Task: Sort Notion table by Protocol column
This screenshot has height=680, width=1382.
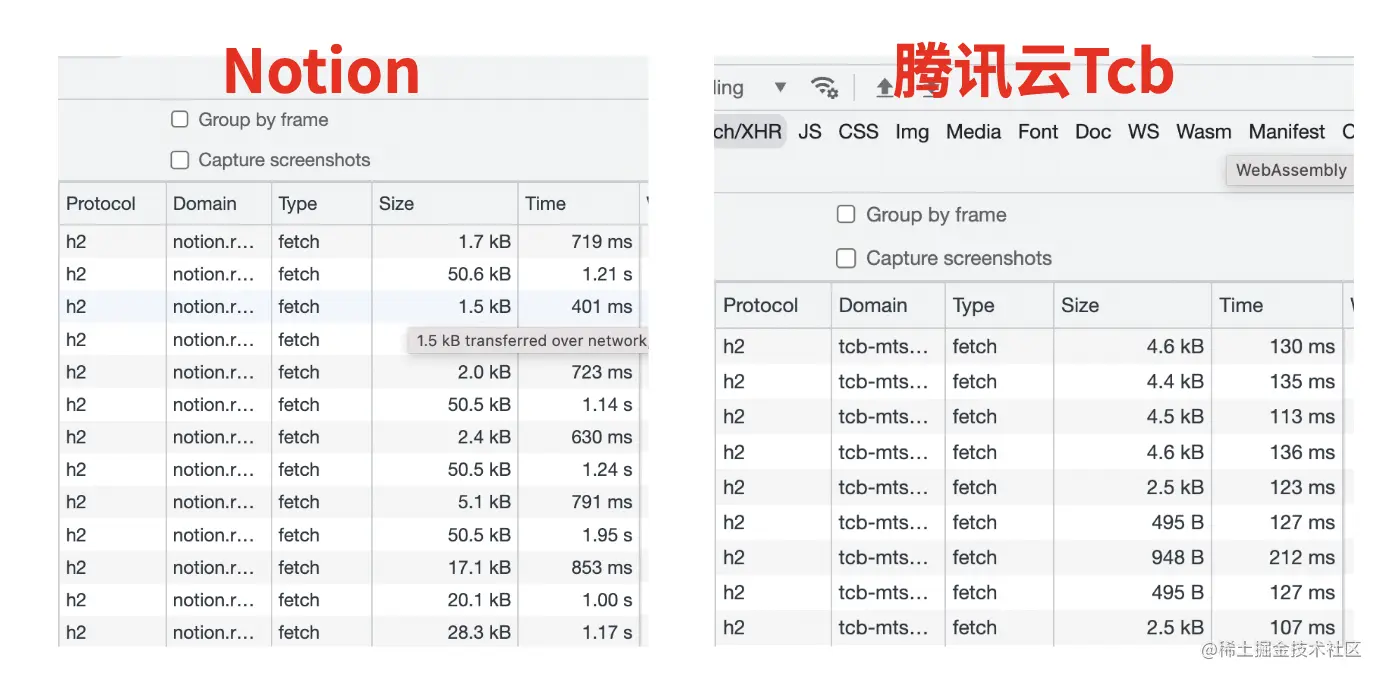Action: pyautogui.click(x=112, y=203)
